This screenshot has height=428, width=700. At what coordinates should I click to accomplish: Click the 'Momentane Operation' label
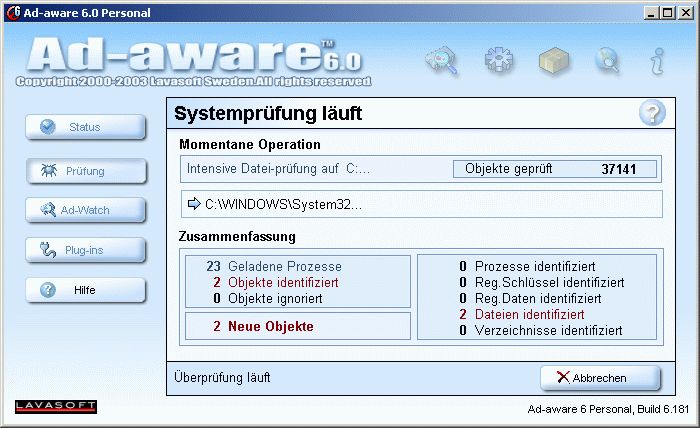click(250, 145)
